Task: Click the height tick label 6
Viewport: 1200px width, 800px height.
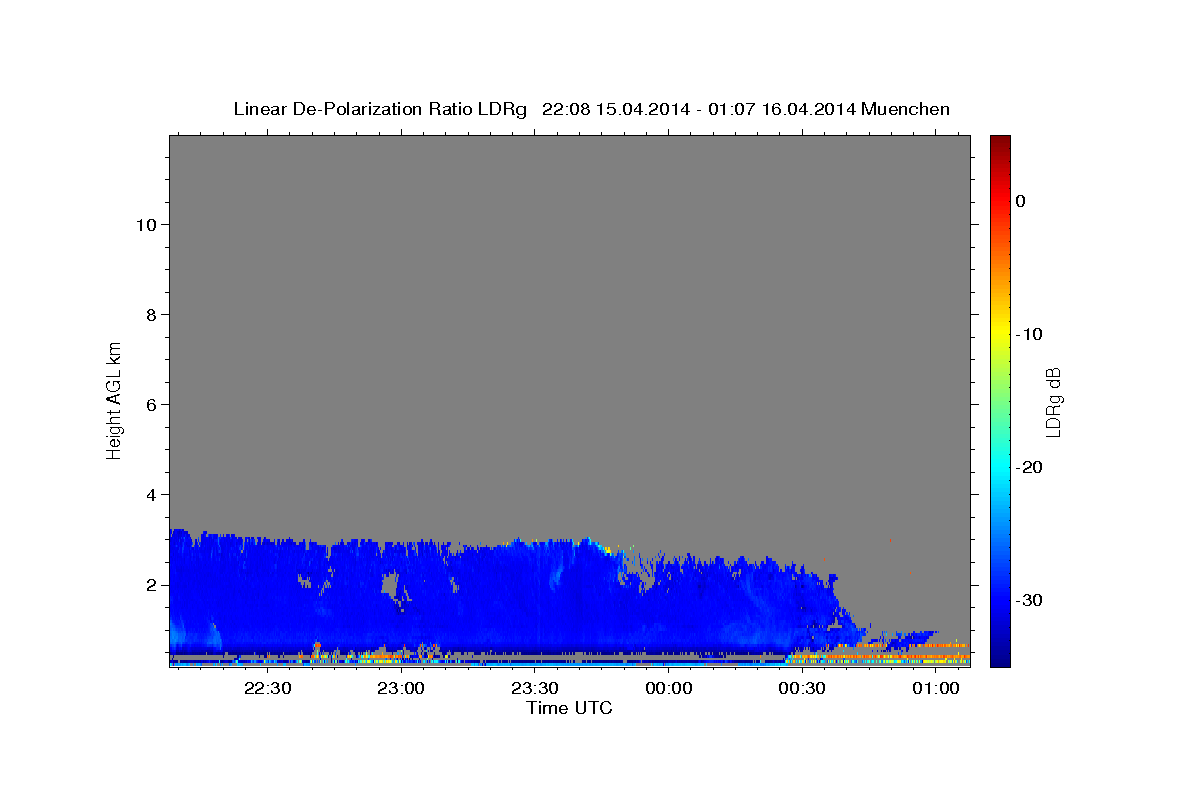Action: tap(150, 404)
